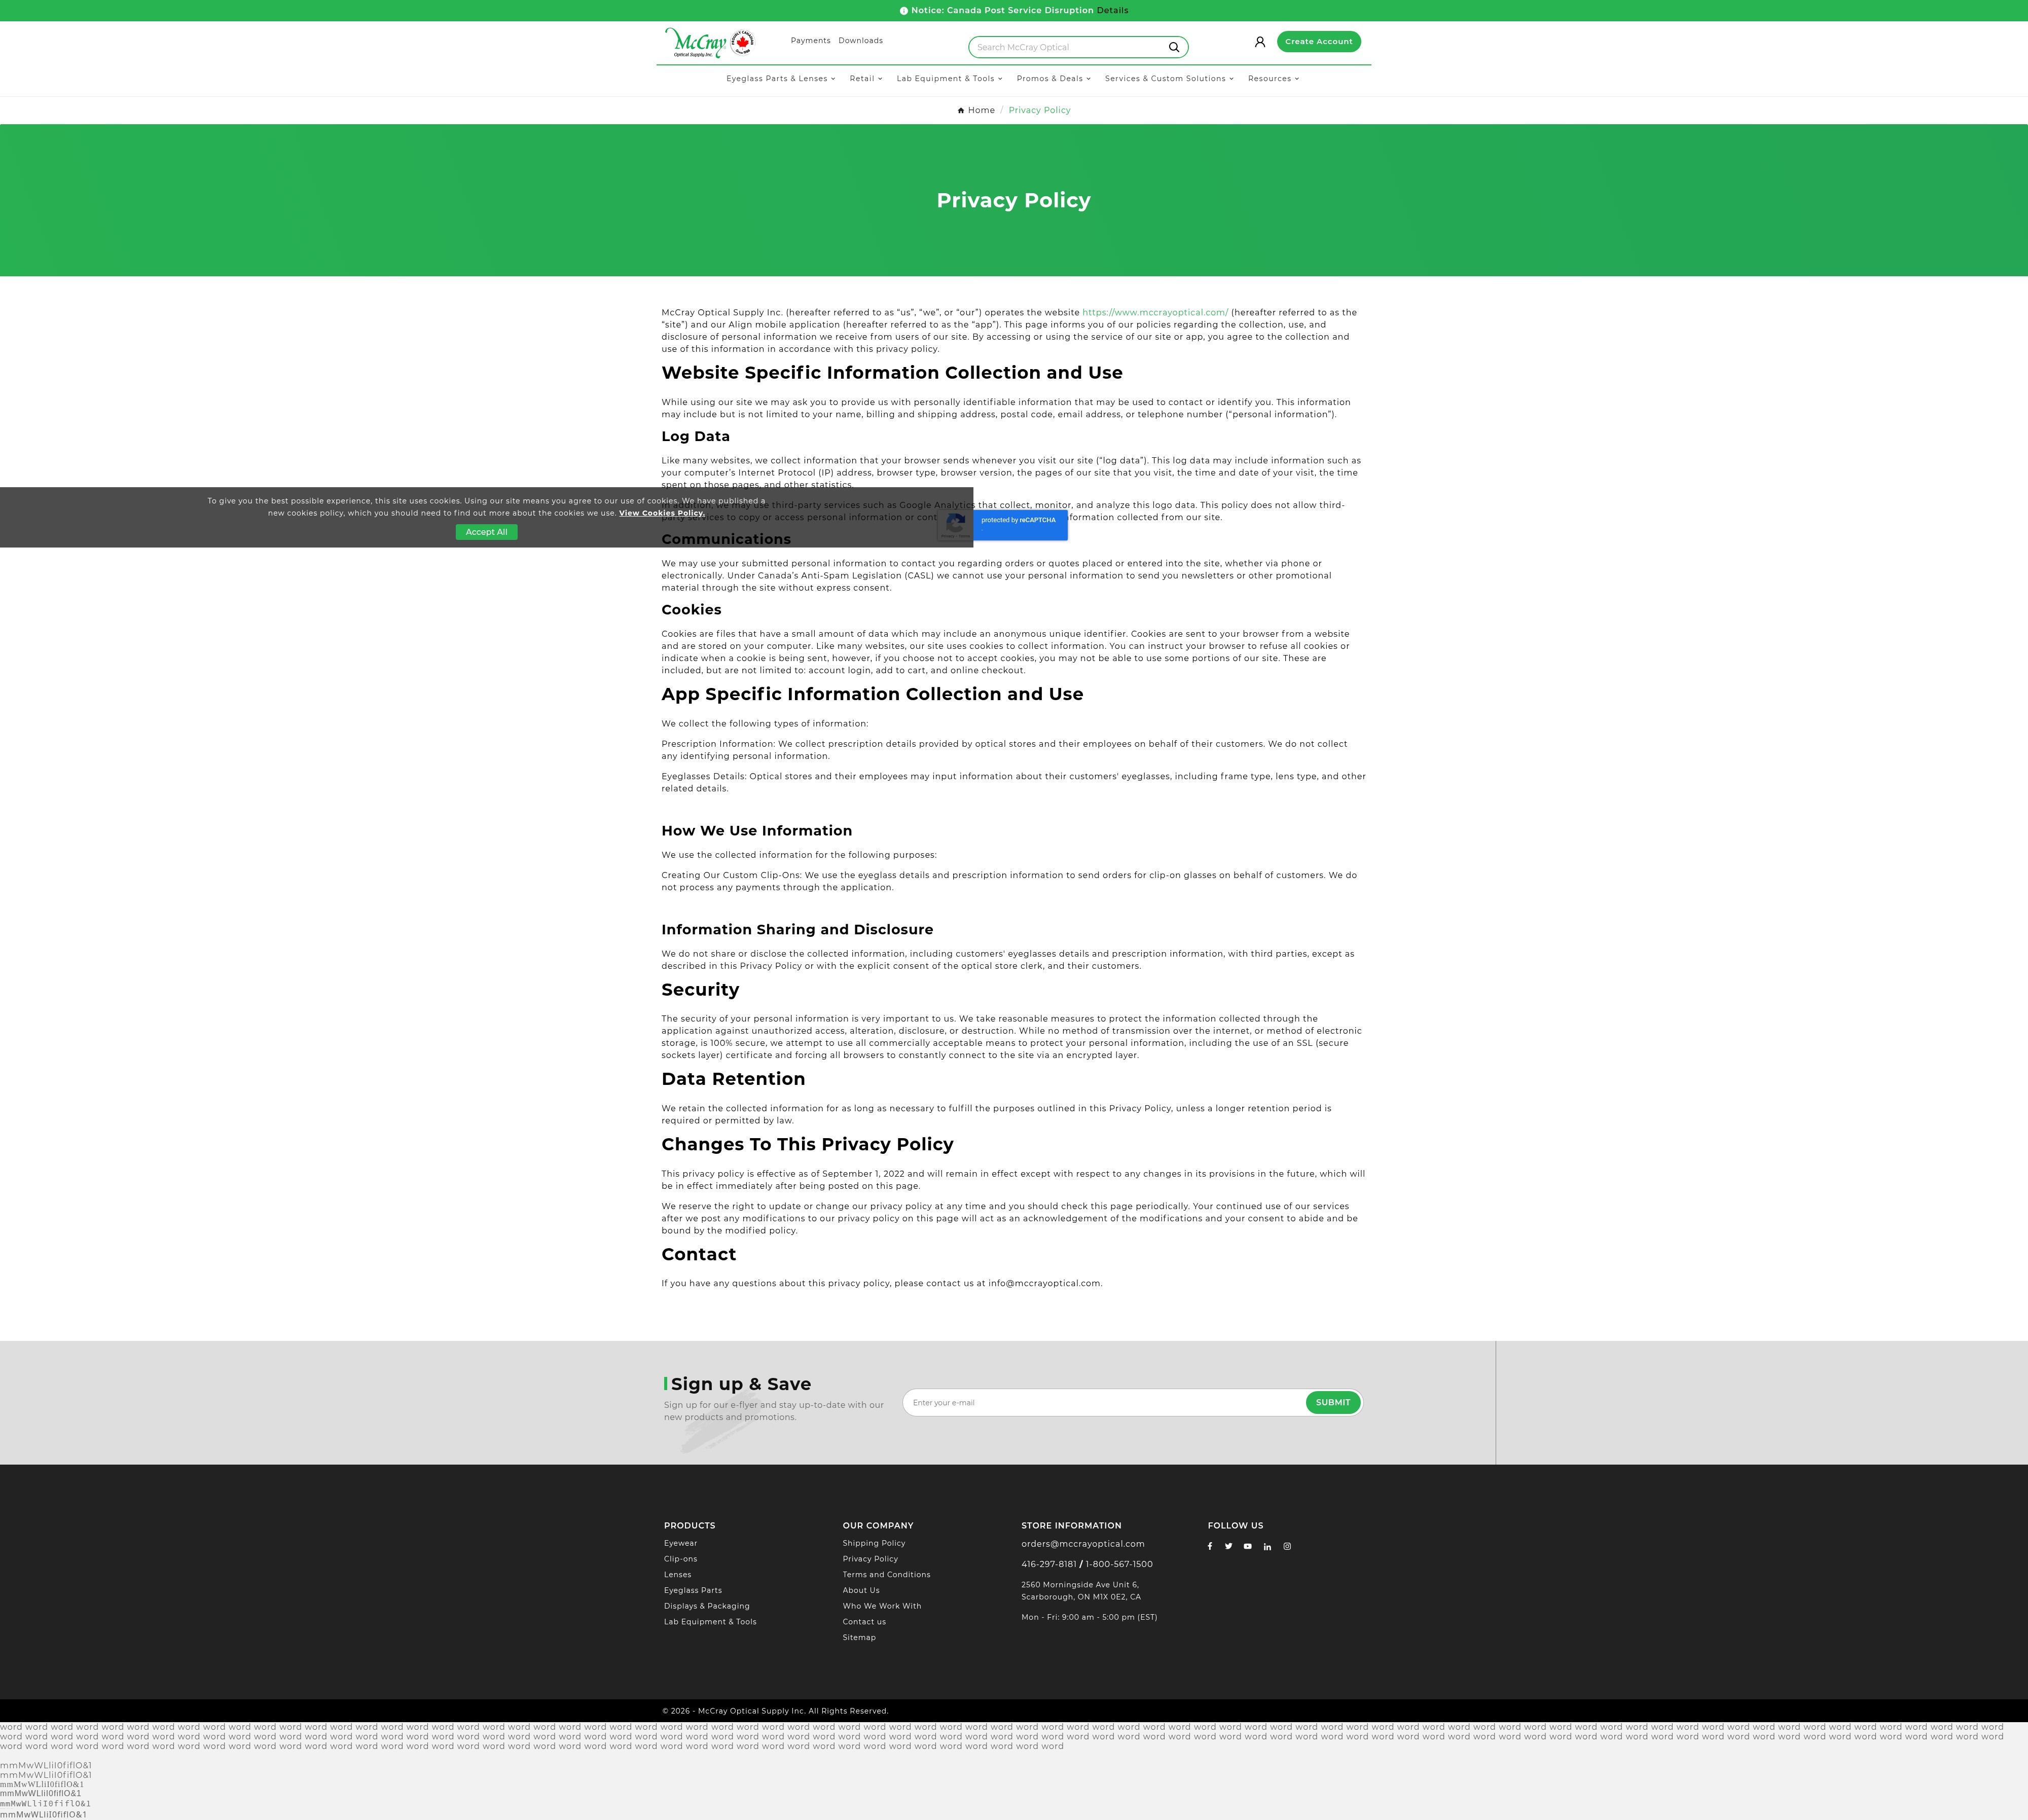Open the LinkedIn footer icon
This screenshot has height=1820, width=2028.
coord(1268,1546)
